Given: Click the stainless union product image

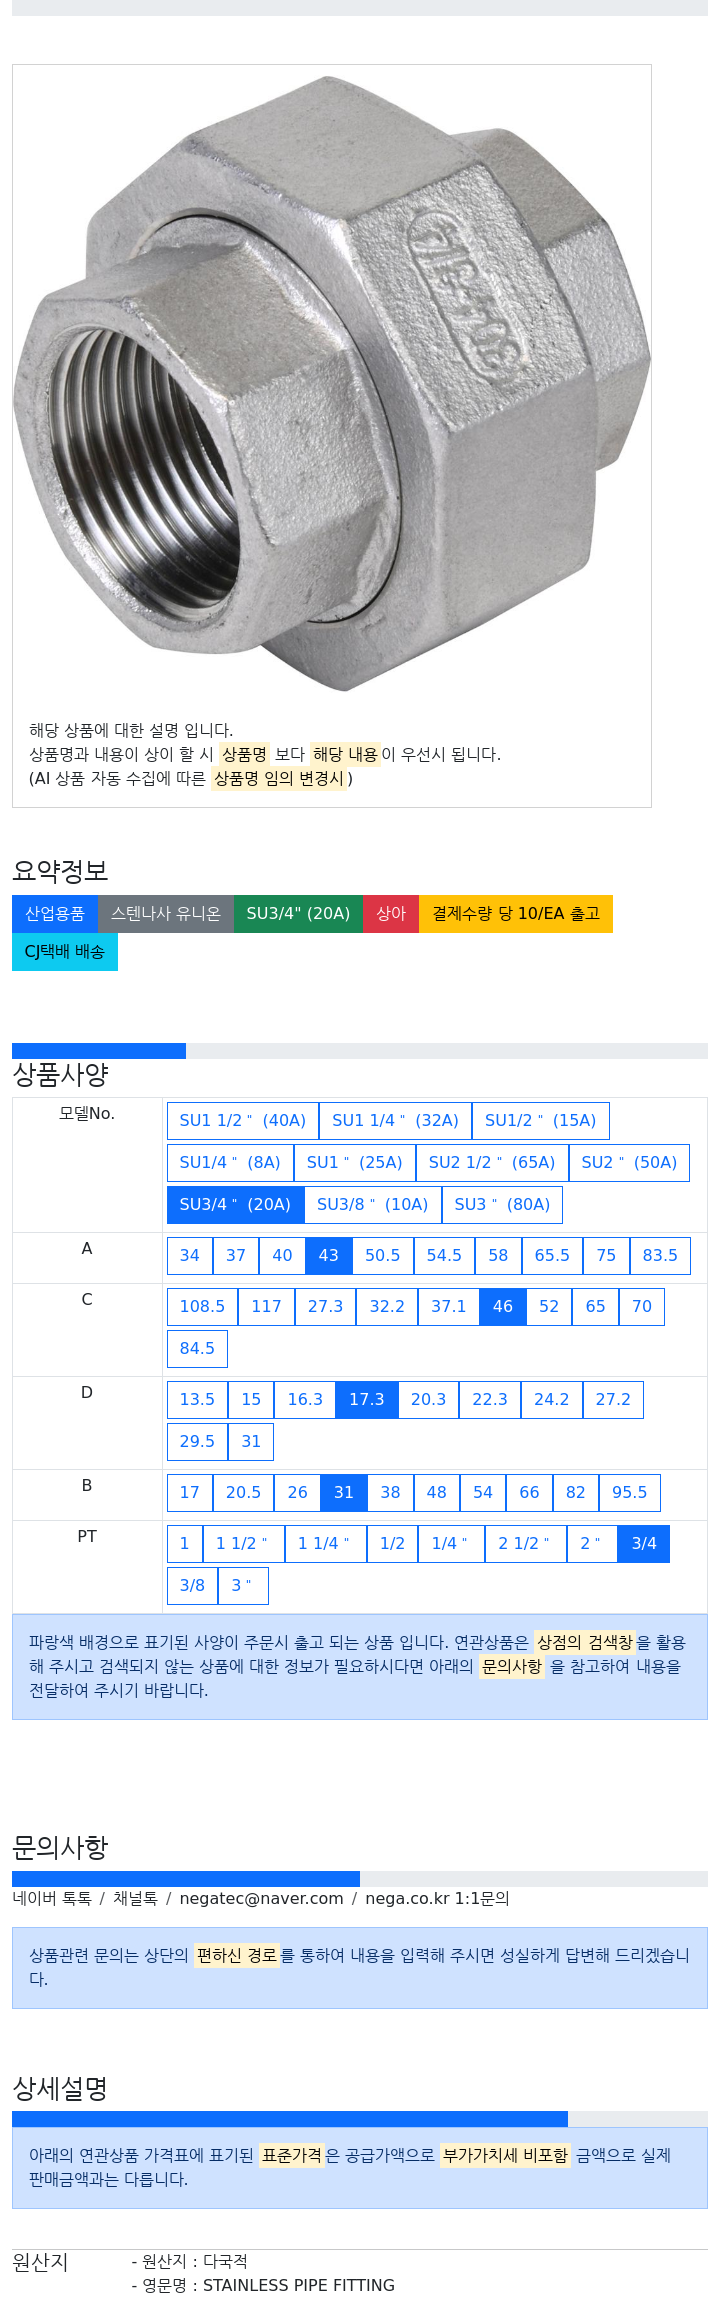Looking at the screenshot, I should [331, 384].
